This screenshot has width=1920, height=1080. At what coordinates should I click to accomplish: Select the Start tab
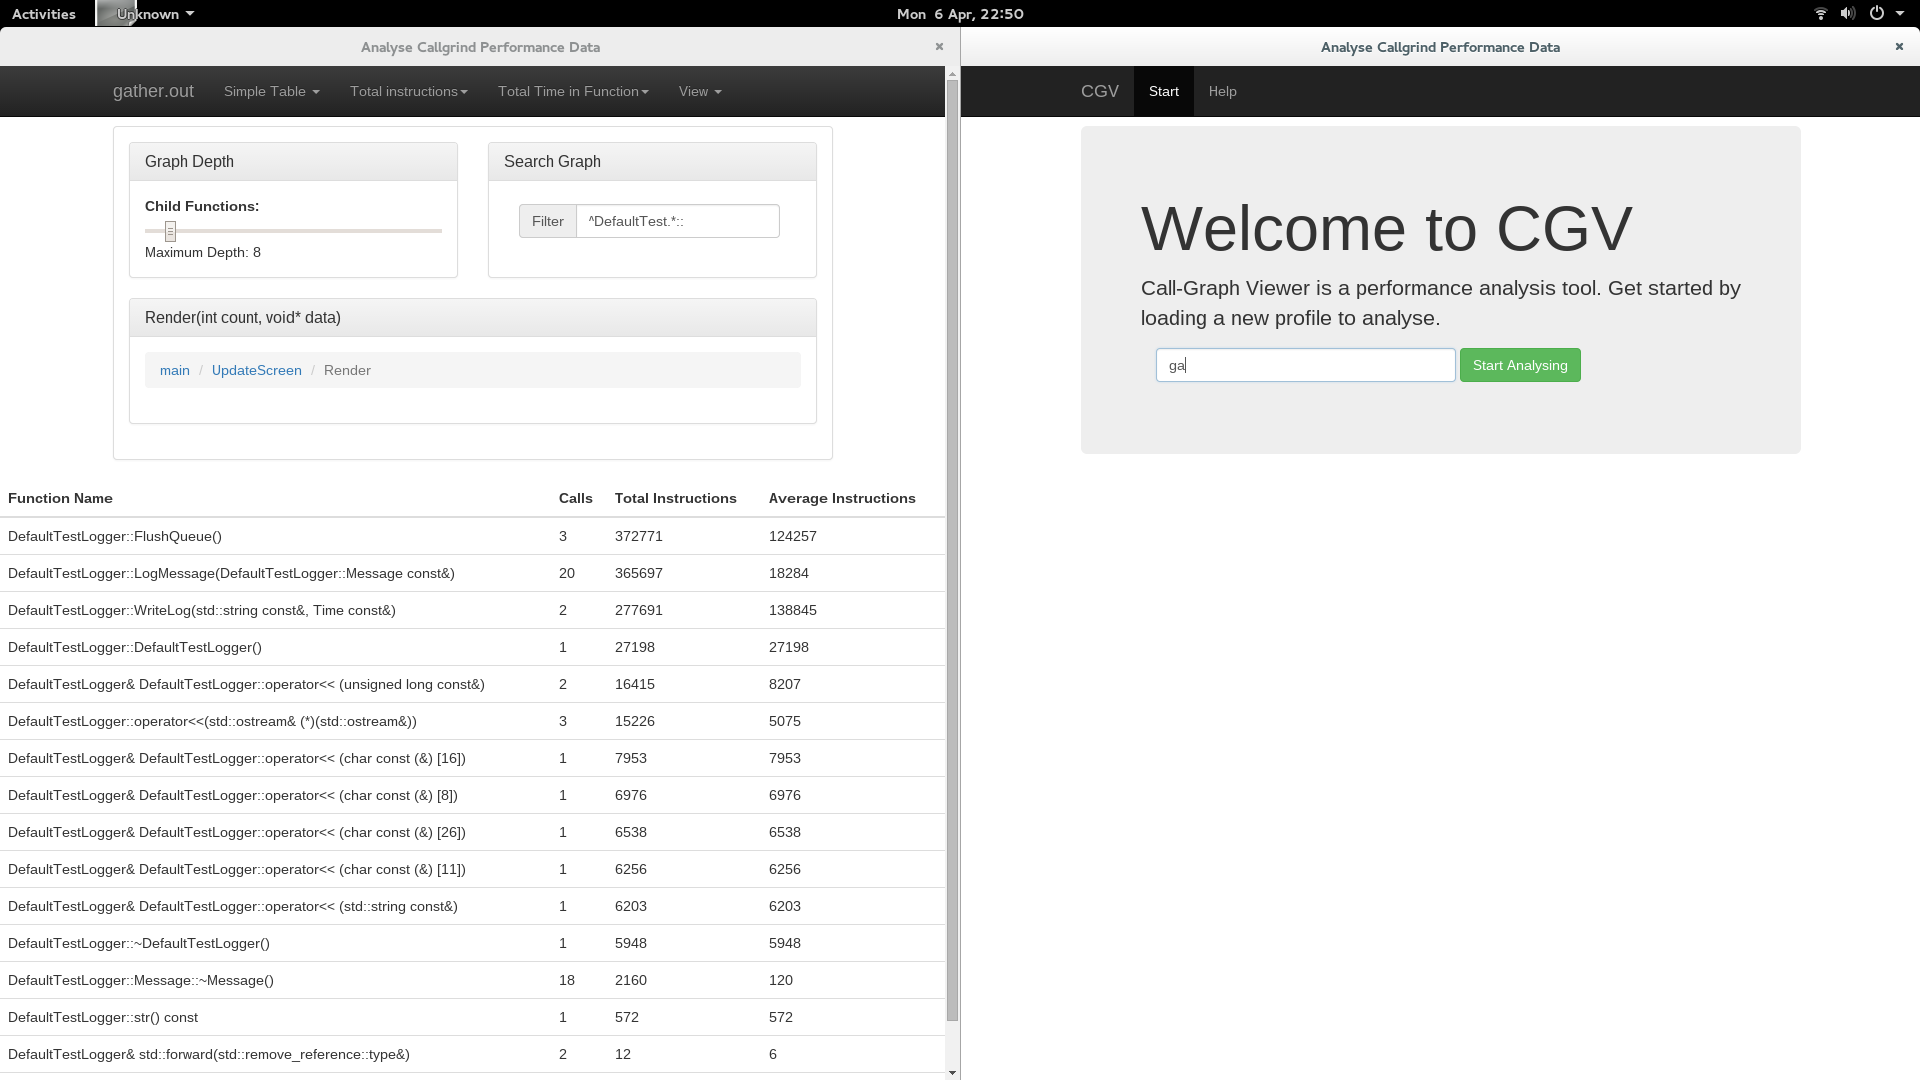[x=1163, y=91]
